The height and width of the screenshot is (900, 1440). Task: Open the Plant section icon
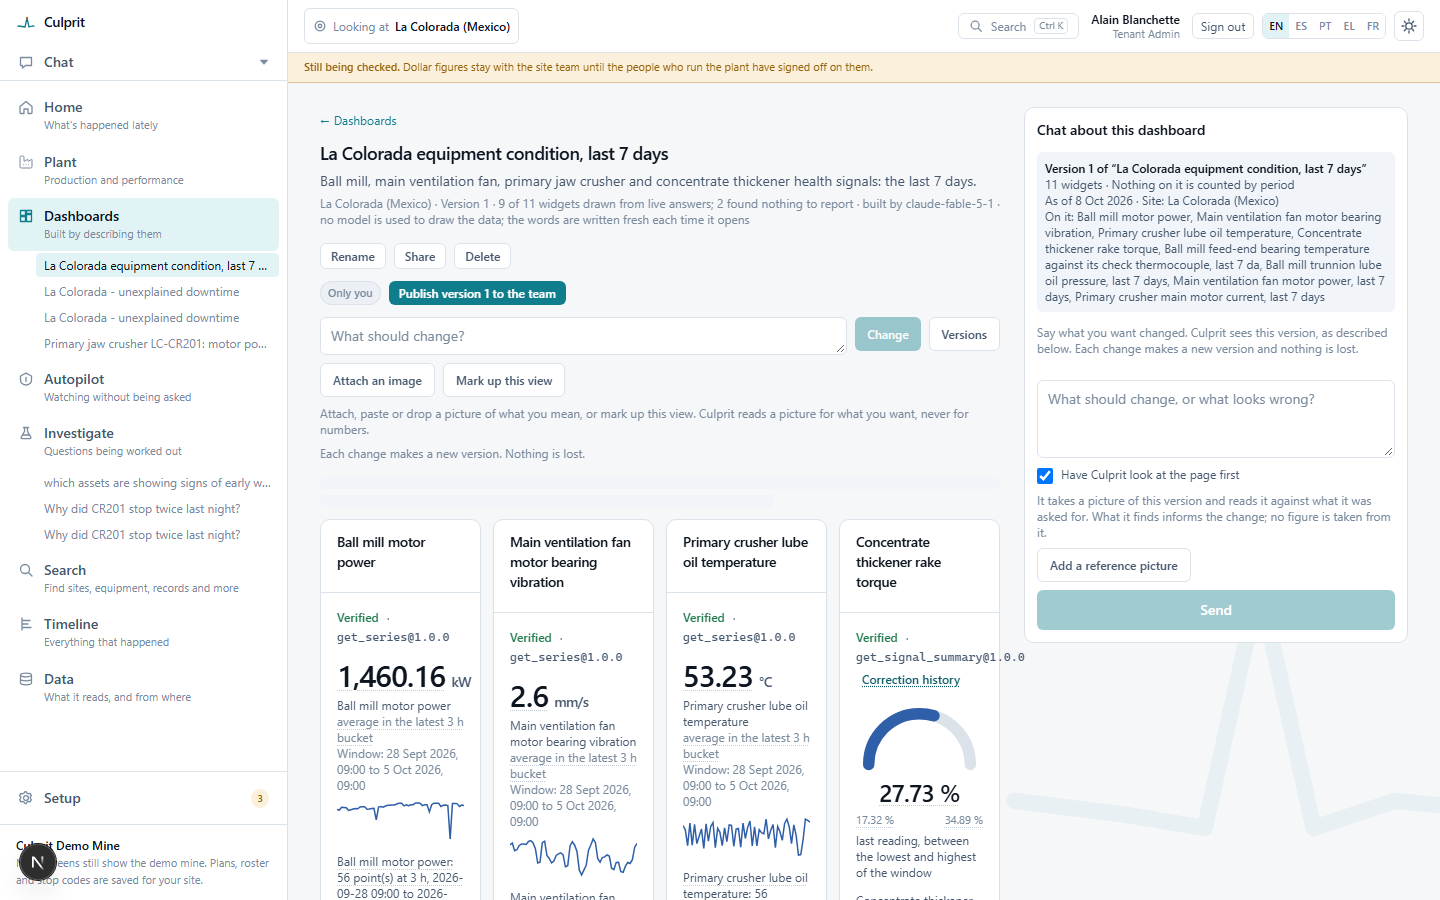[26, 162]
